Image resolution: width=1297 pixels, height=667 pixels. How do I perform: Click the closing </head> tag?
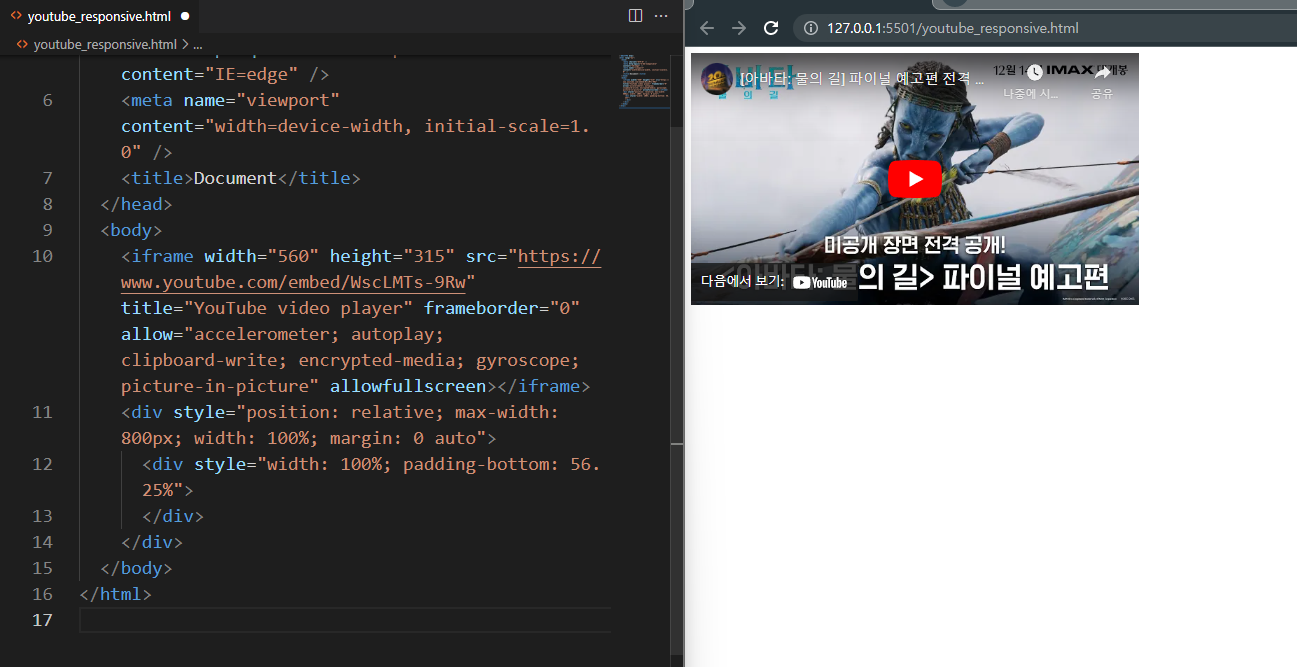[x=137, y=204]
